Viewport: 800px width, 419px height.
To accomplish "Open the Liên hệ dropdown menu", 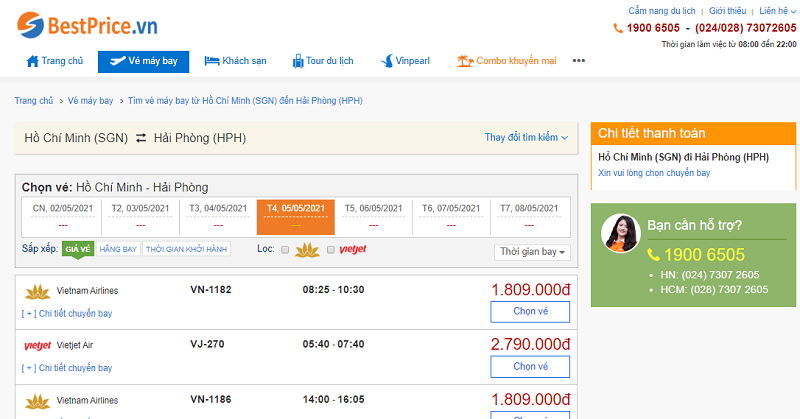I will 777,11.
